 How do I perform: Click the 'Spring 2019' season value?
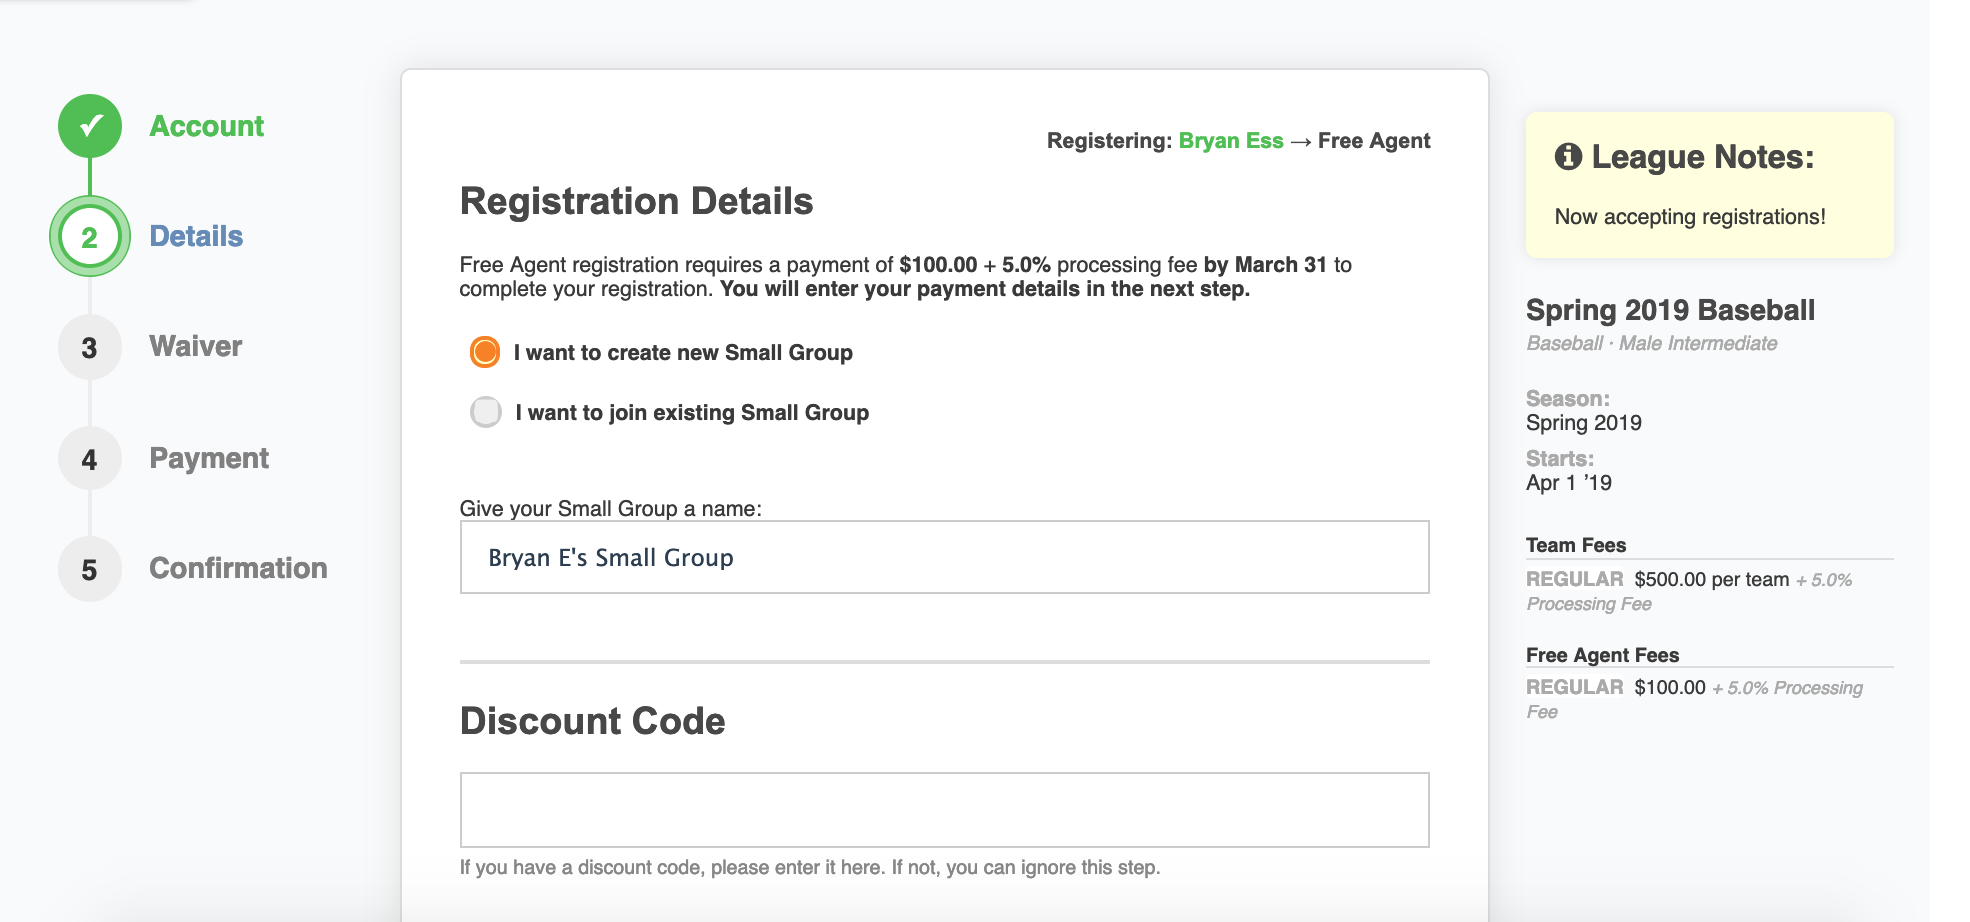pyautogui.click(x=1584, y=423)
